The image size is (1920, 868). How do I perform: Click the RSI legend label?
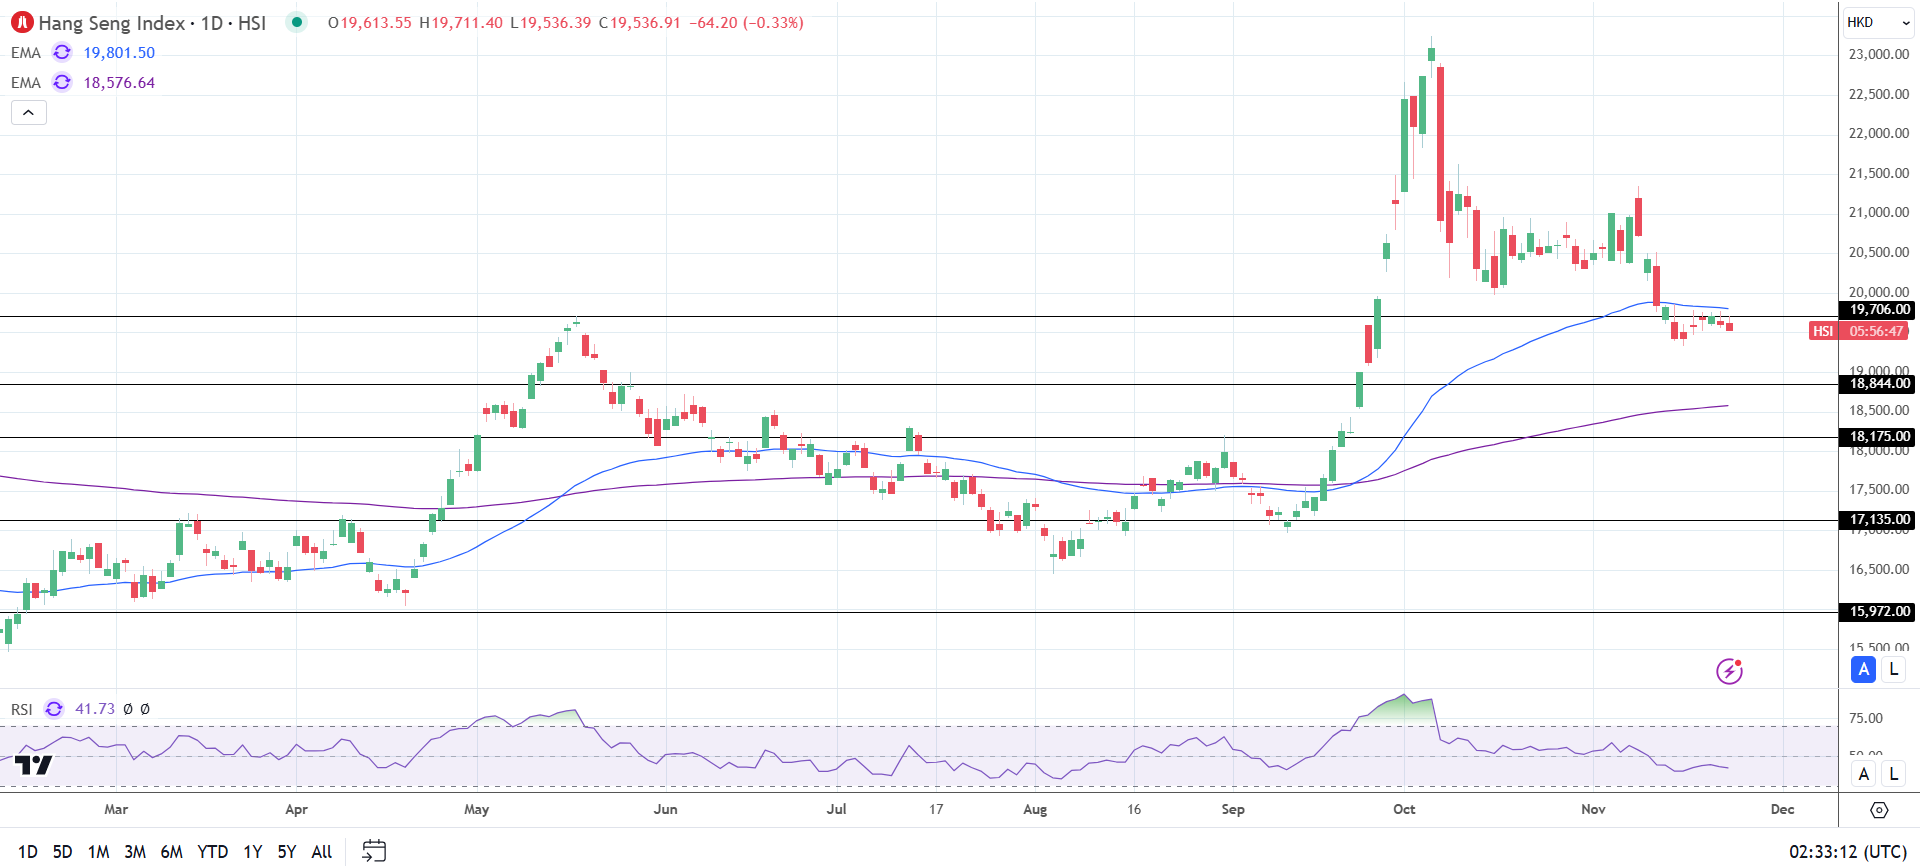click(x=22, y=709)
